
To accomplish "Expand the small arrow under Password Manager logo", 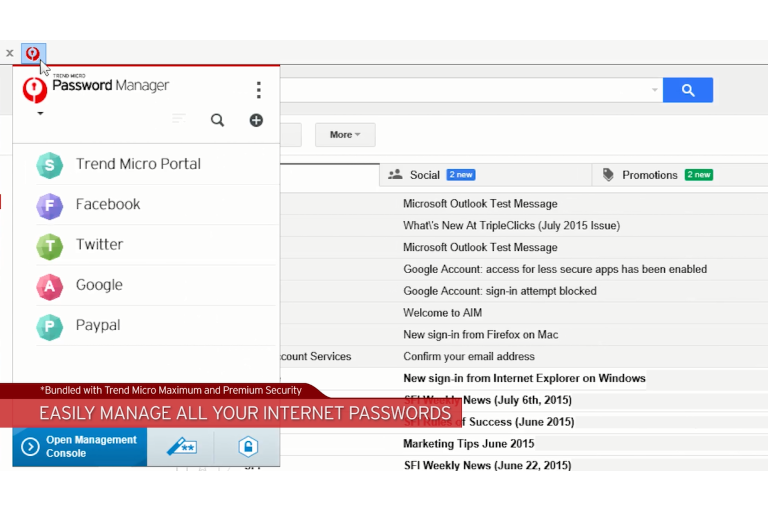I will click(x=41, y=113).
